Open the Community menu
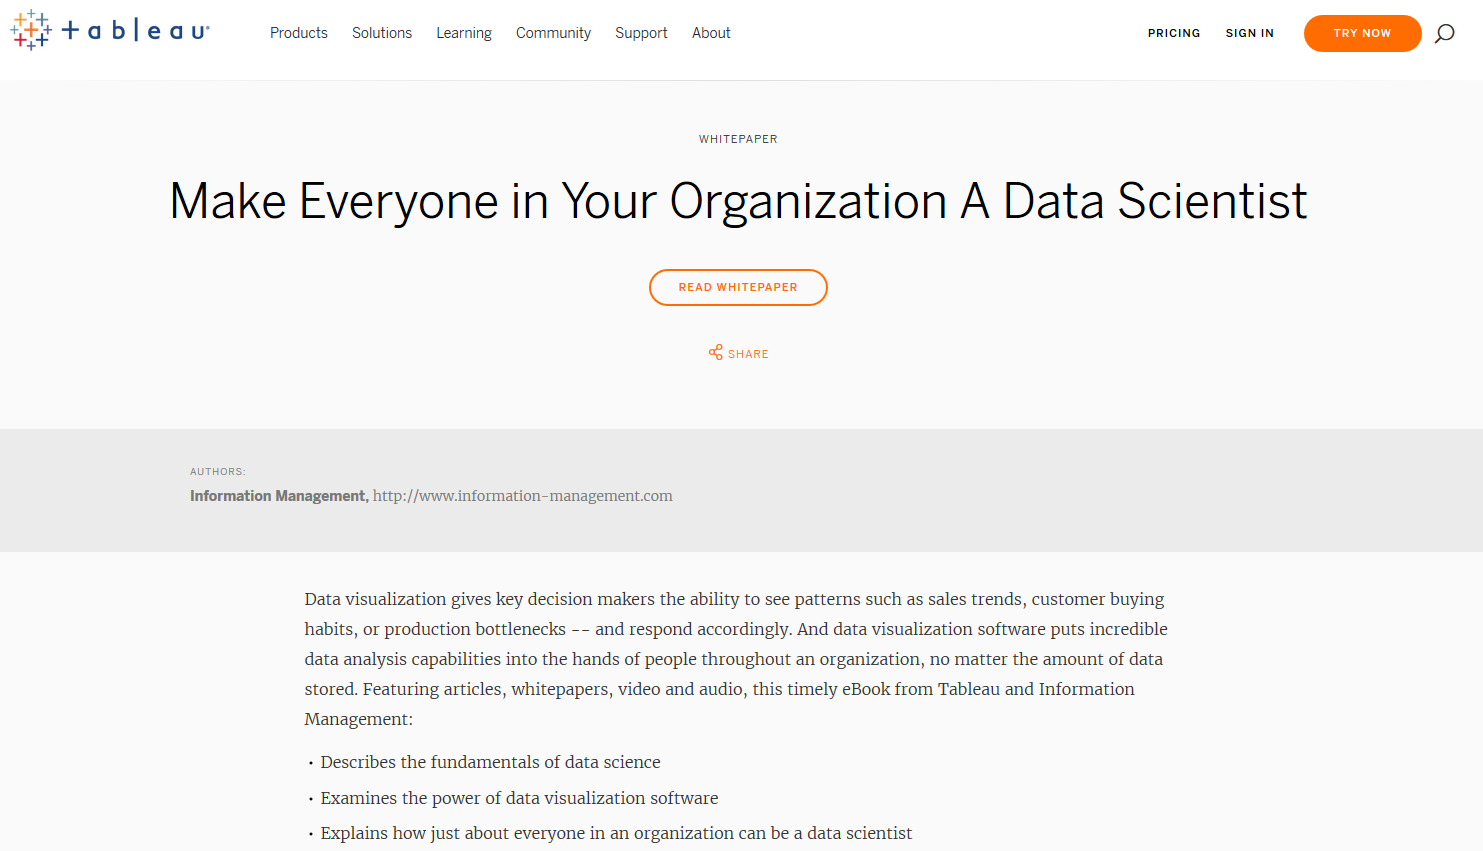Screen dimensions: 1483x851 click(553, 33)
